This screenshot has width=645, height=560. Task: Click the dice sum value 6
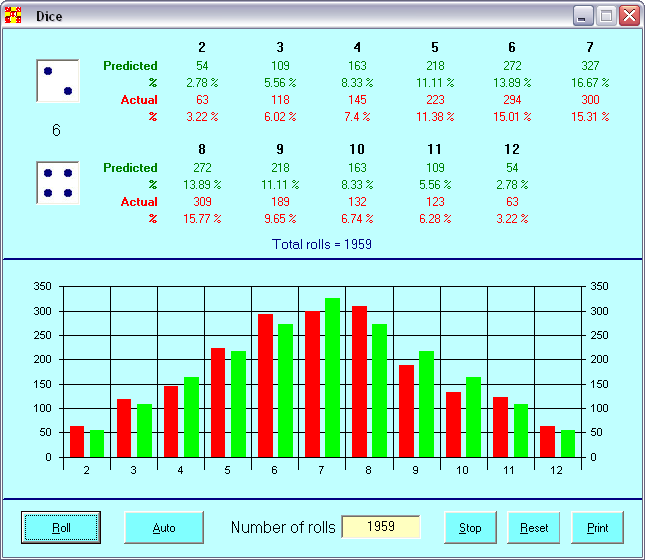tap(56, 130)
